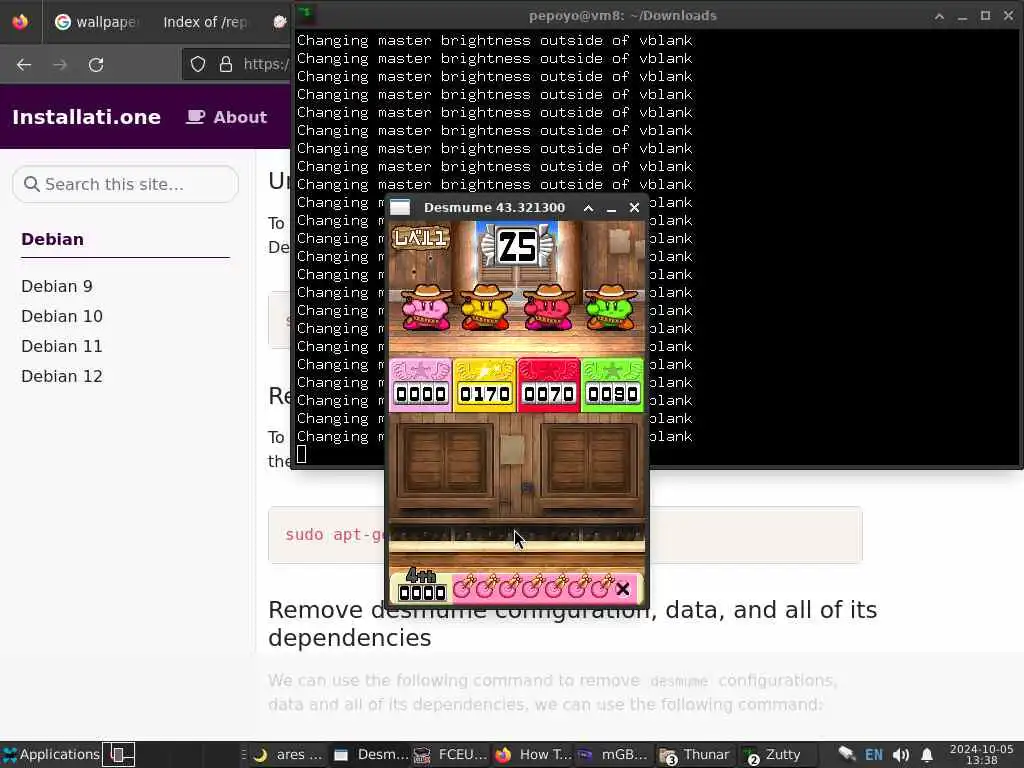
Task: Click the pink score panel 0000
Action: (x=421, y=385)
